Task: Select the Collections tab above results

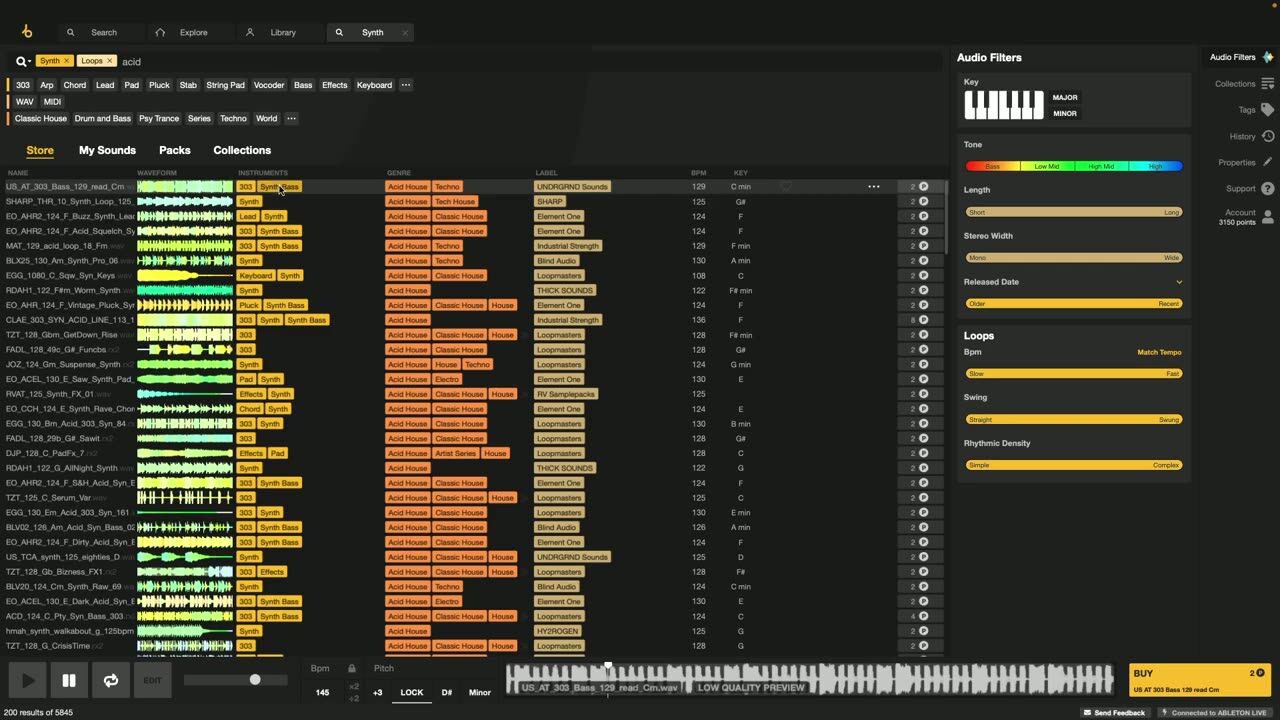Action: (242, 150)
